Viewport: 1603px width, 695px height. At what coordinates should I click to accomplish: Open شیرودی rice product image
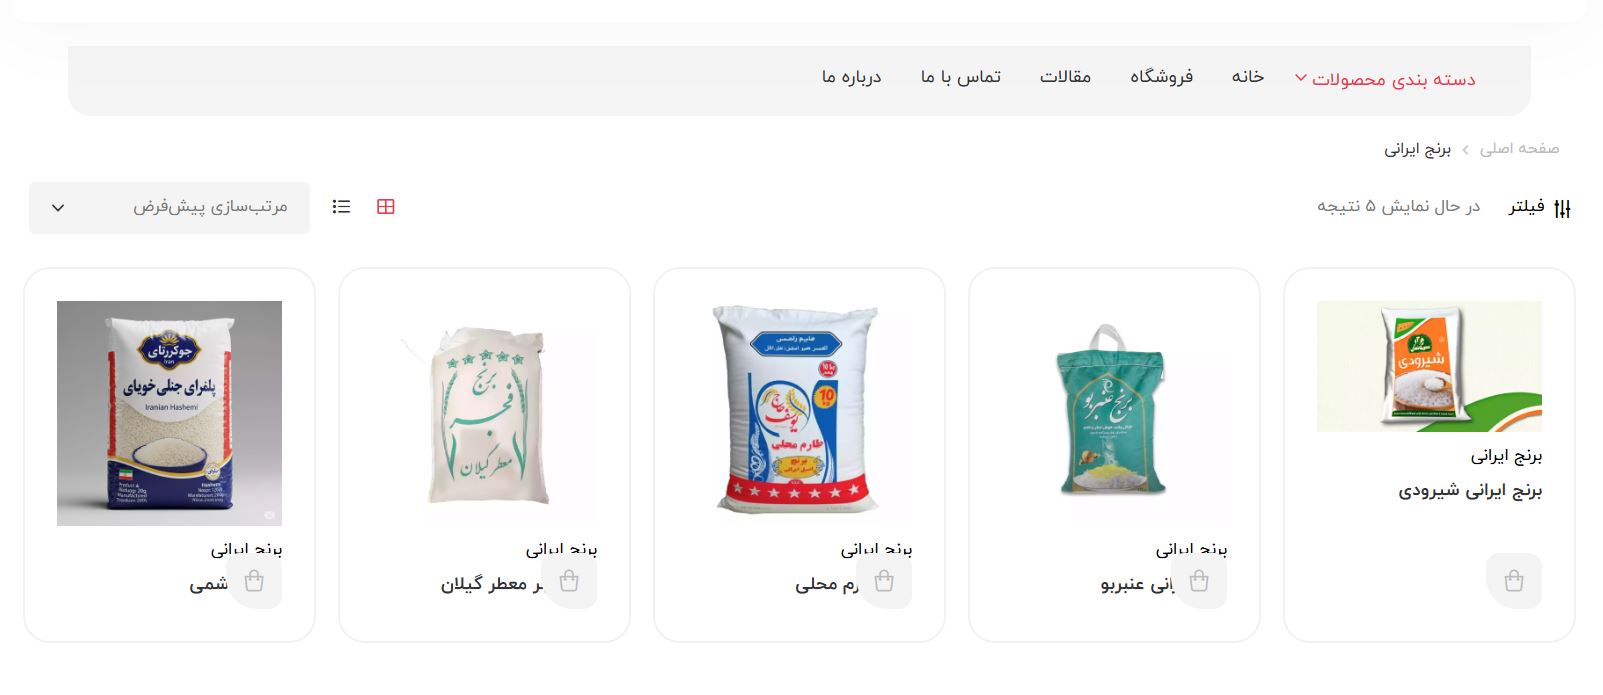1429,367
